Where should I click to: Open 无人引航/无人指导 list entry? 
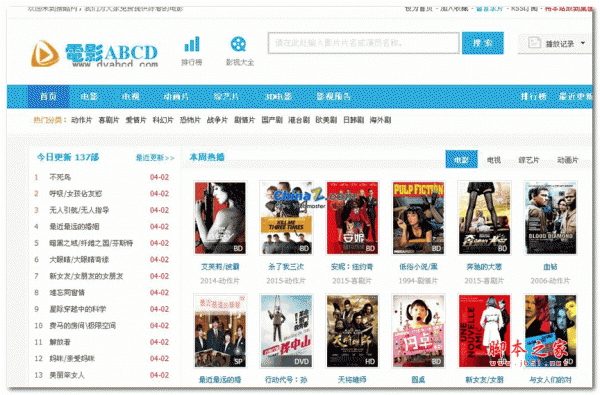point(79,210)
